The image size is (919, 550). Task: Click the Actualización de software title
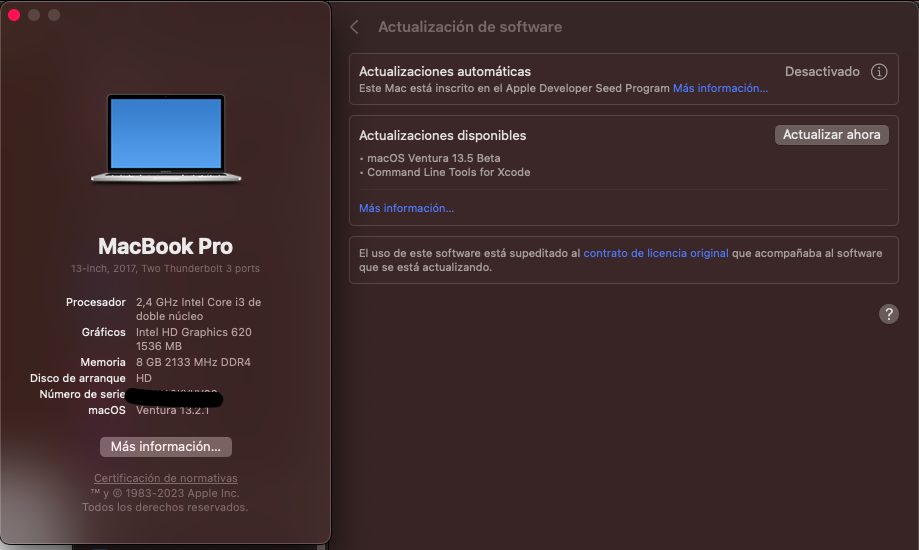[x=470, y=27]
